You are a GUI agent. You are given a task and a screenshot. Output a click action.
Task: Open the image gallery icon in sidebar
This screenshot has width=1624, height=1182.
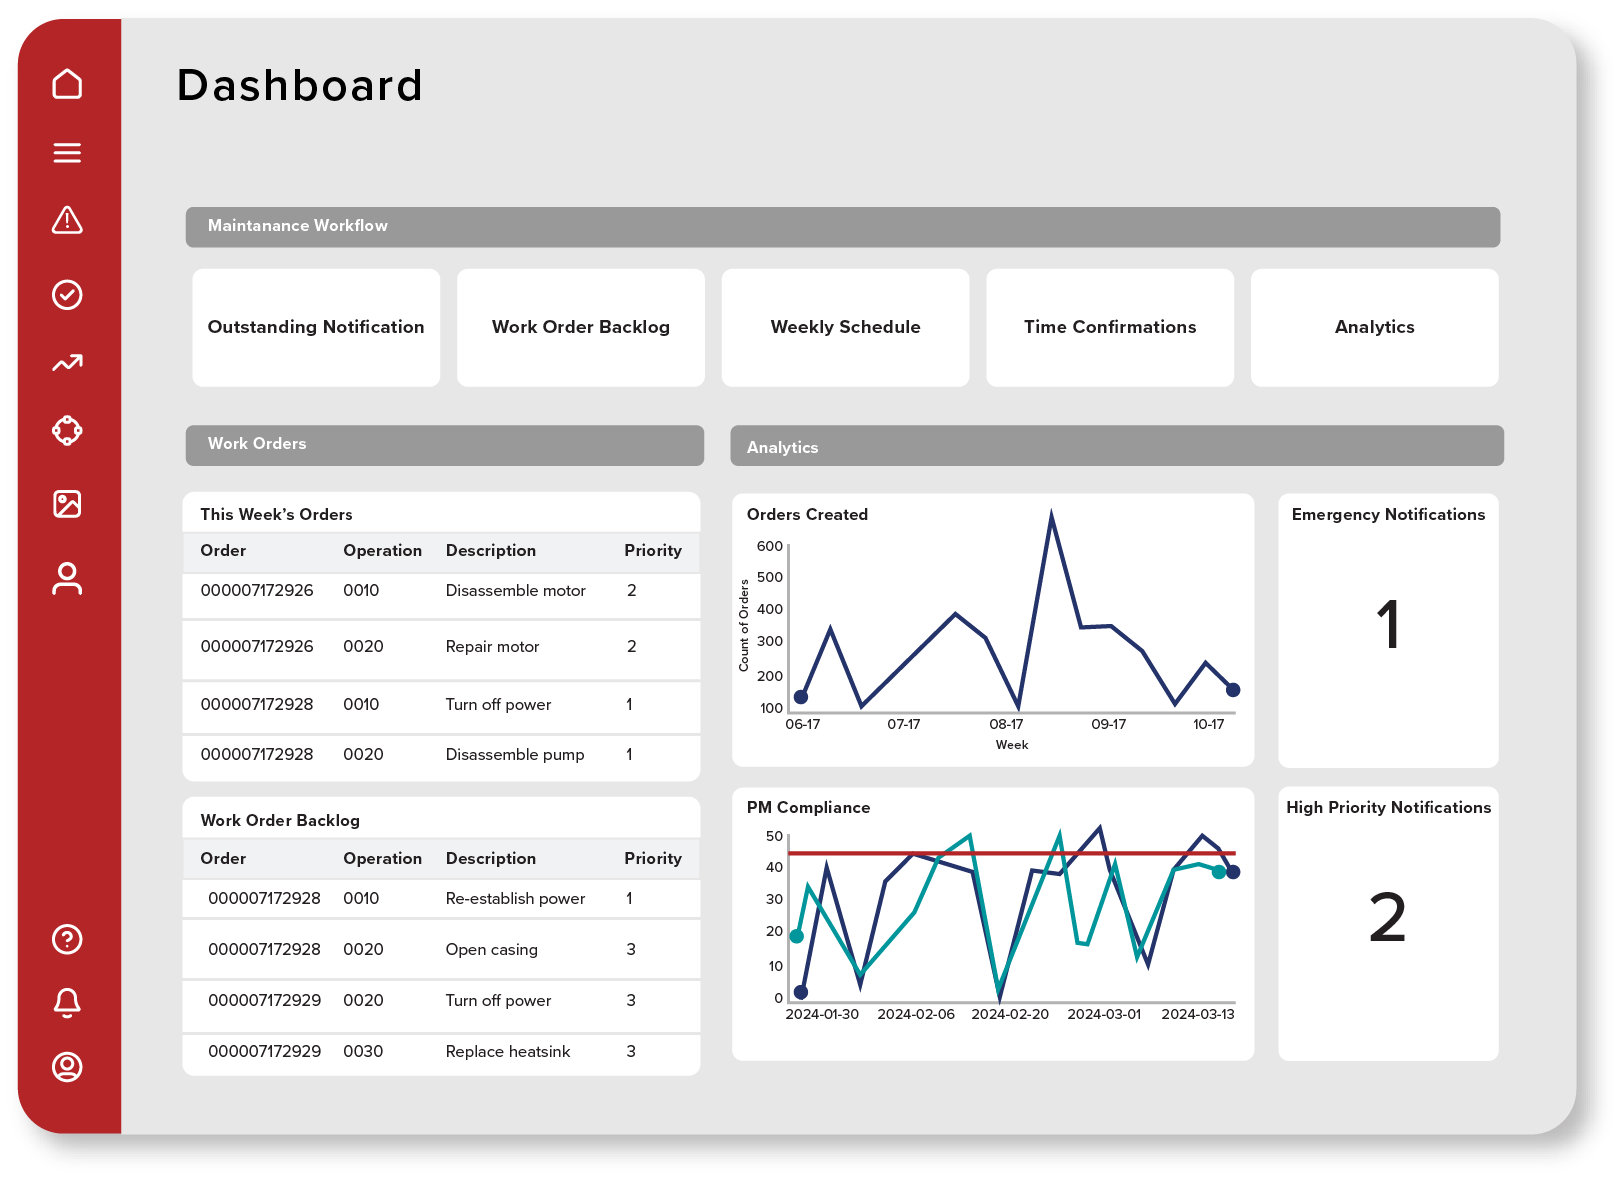pyautogui.click(x=67, y=505)
